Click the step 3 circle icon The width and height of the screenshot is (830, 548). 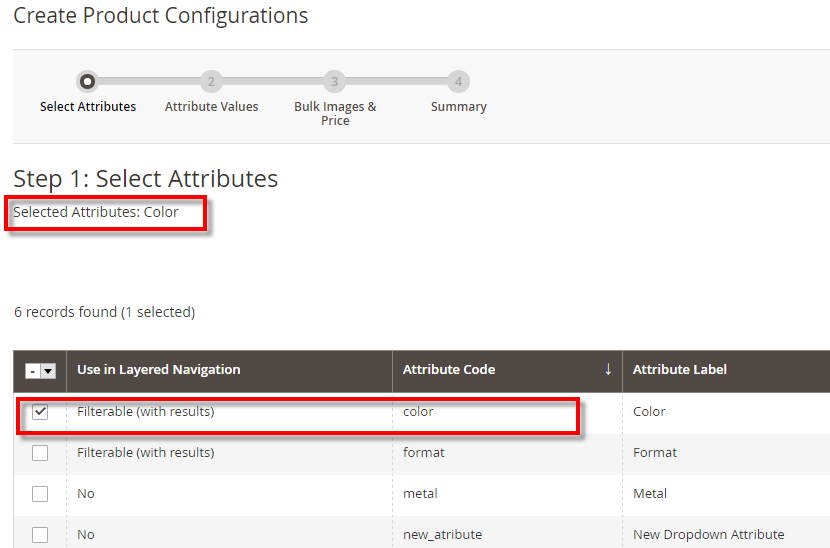(335, 82)
